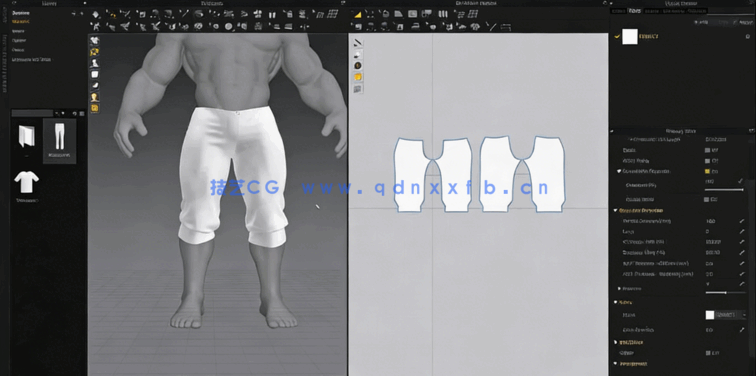The width and height of the screenshot is (756, 376).
Task: Collapse the section with the yellow checked box
Action: (x=619, y=171)
